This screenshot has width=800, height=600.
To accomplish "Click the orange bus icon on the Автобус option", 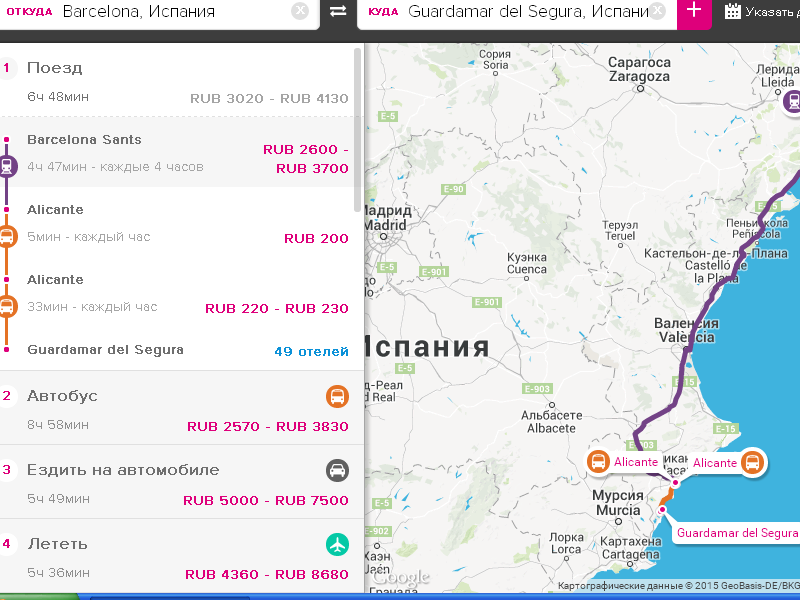I will point(337,397).
